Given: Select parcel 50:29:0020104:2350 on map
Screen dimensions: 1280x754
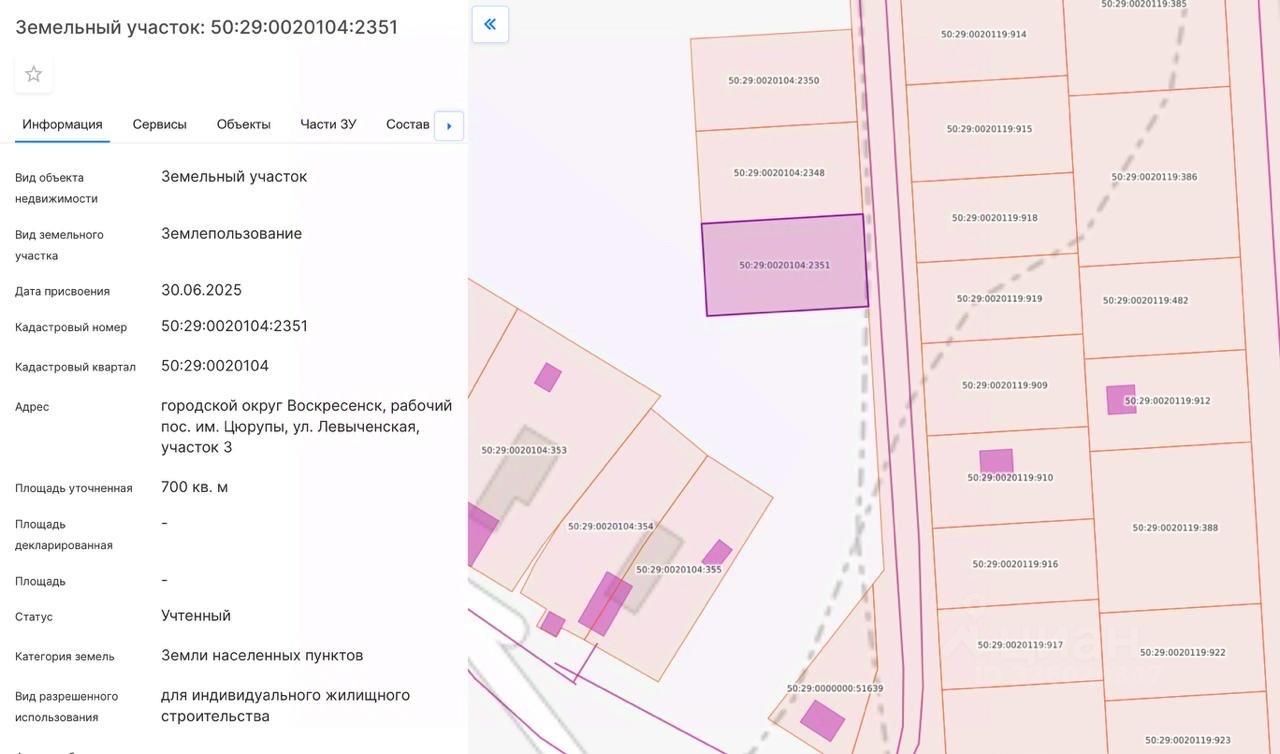Looking at the screenshot, I should (774, 80).
